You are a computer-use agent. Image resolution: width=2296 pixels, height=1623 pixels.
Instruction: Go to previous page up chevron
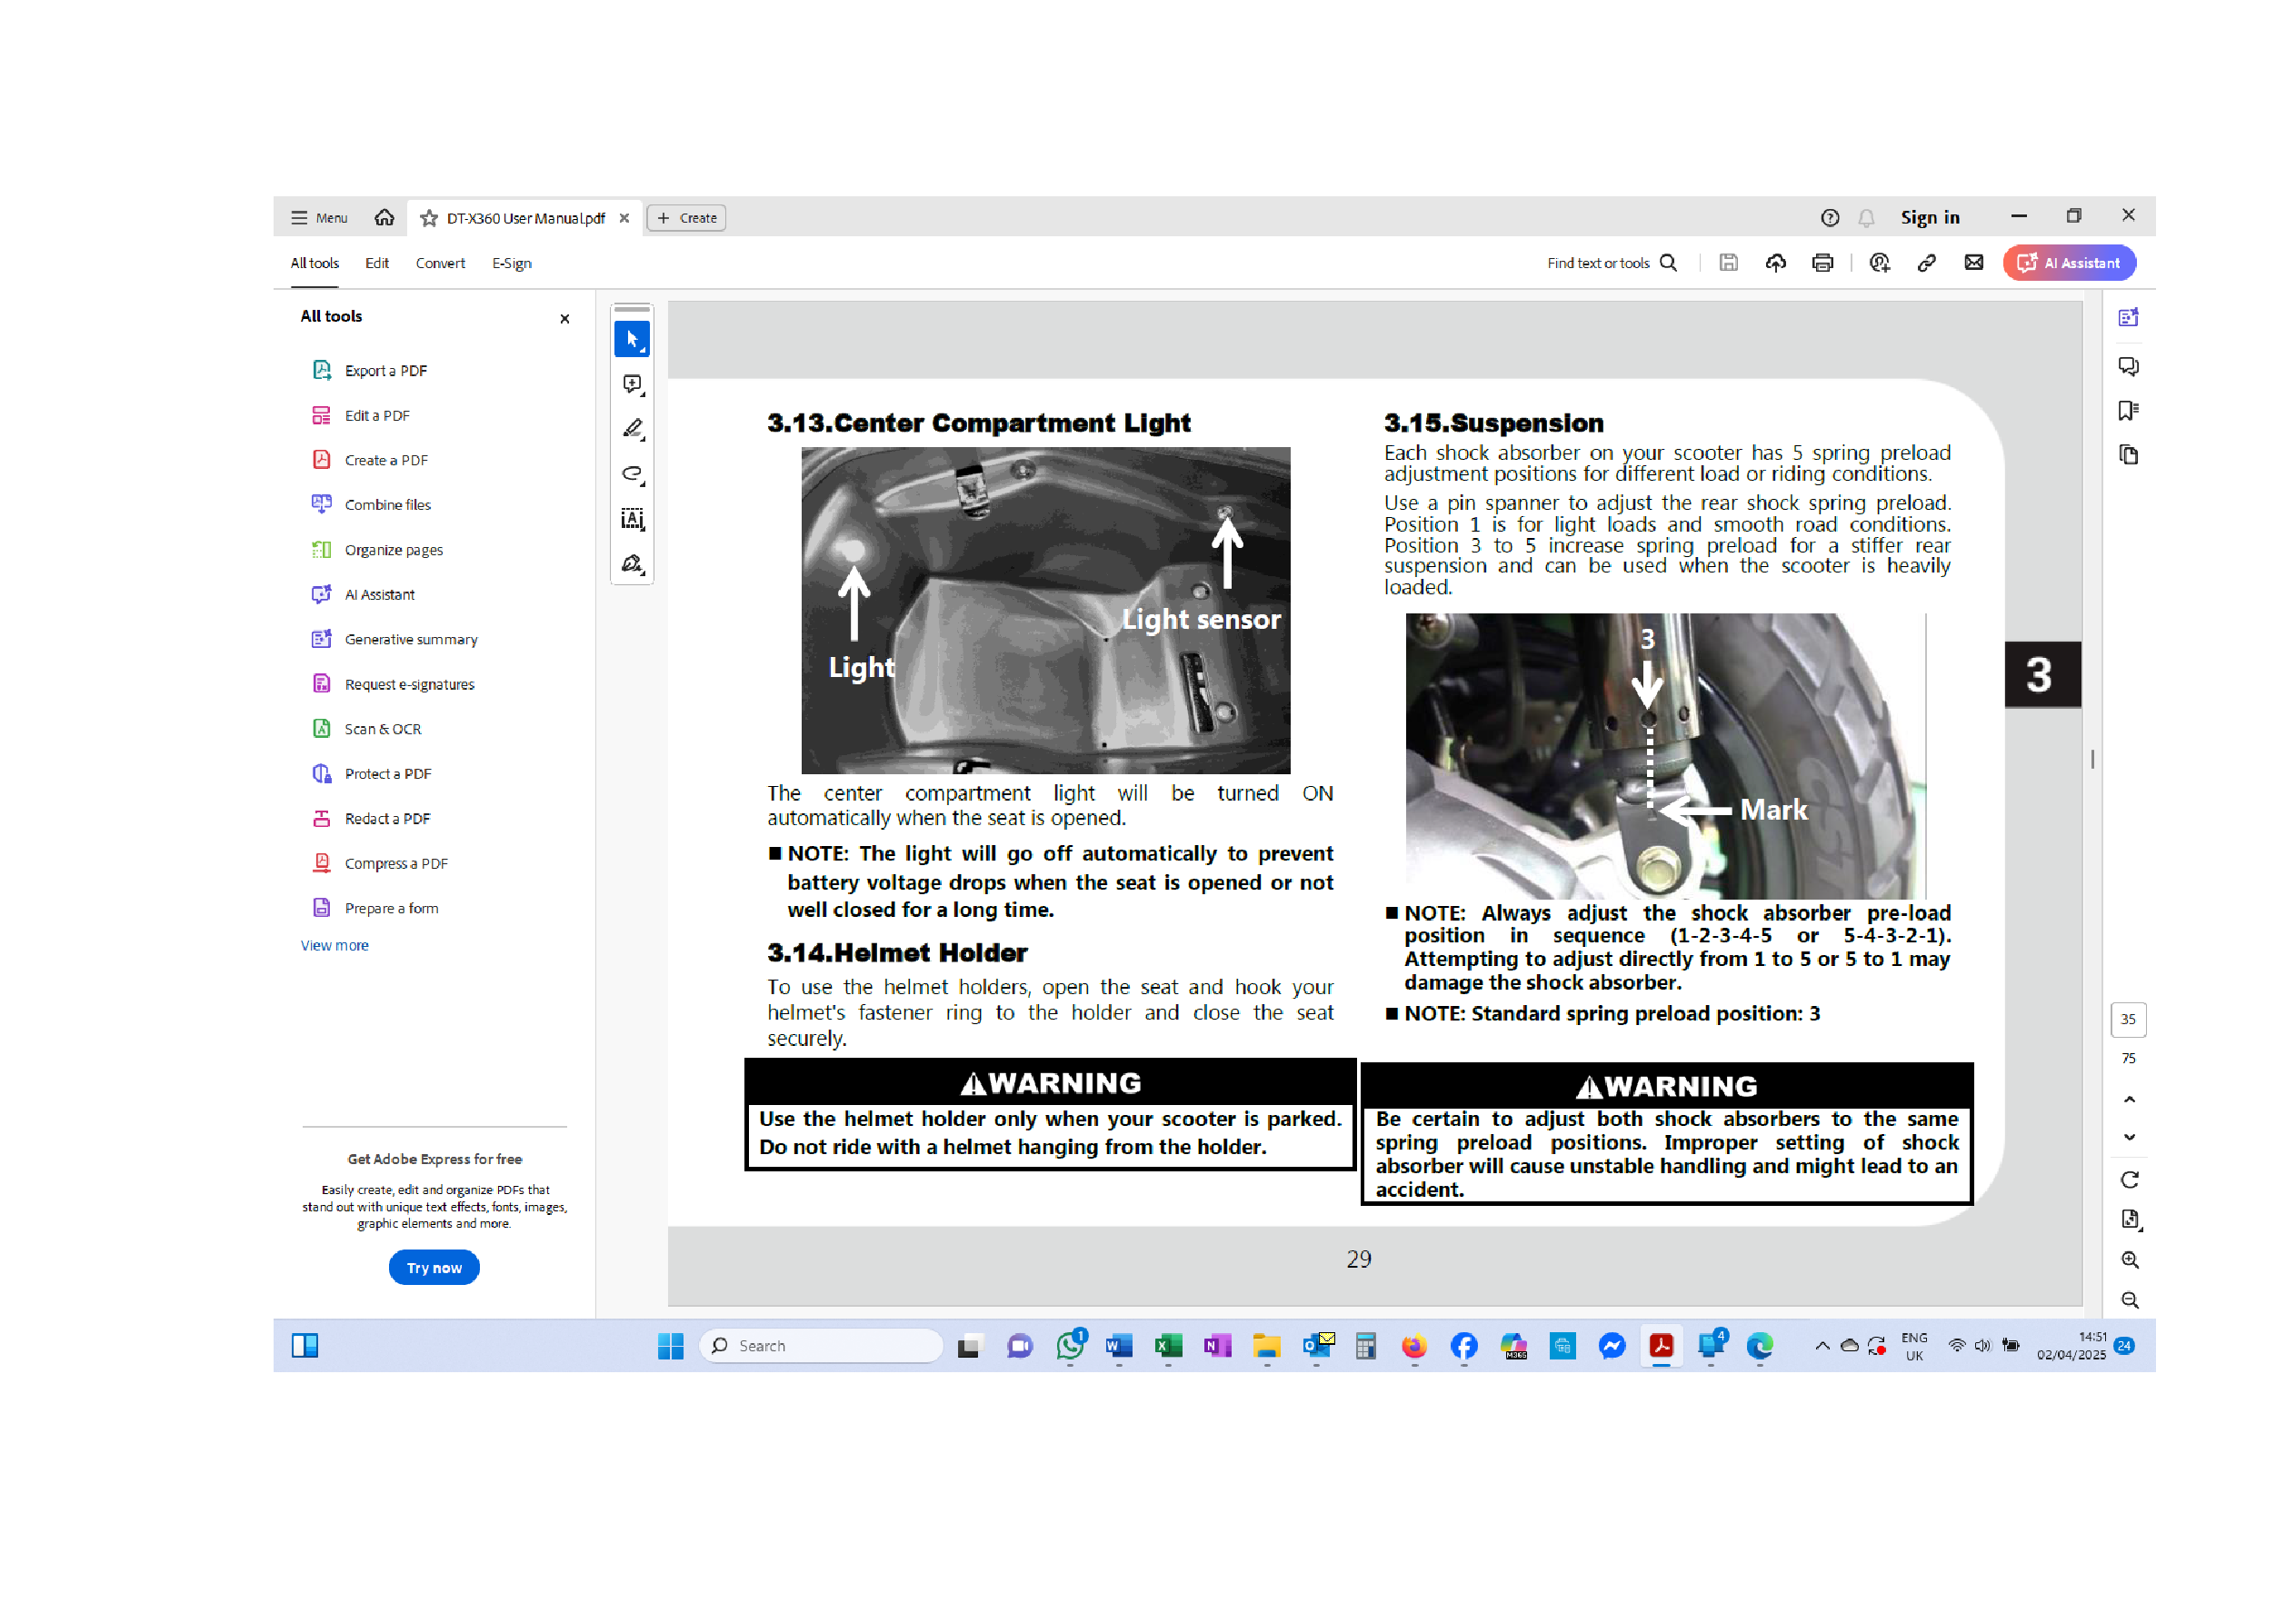point(2129,1100)
